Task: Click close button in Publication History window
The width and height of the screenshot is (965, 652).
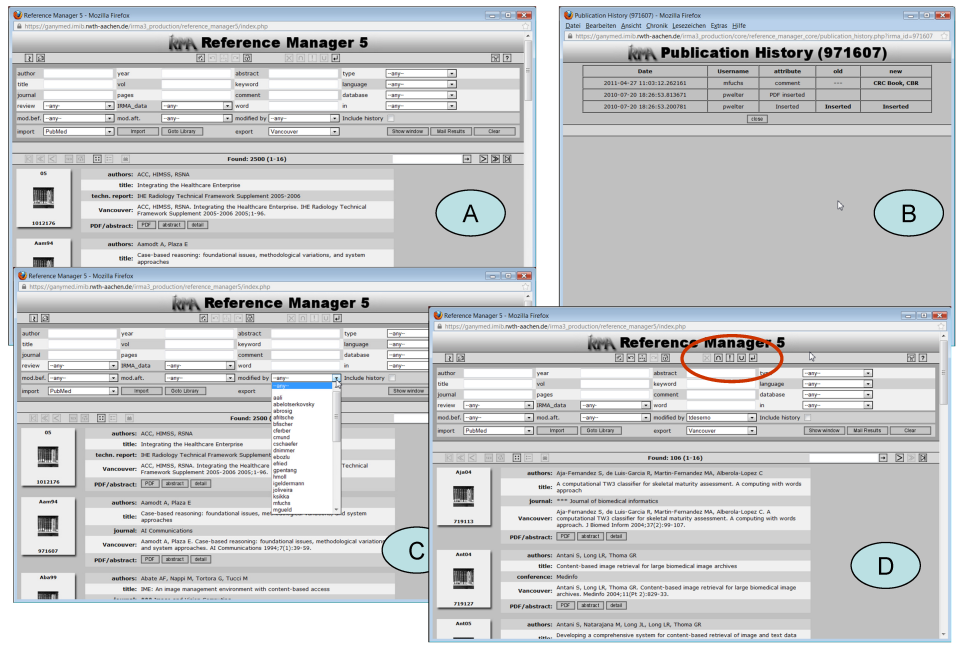Action: click(757, 119)
